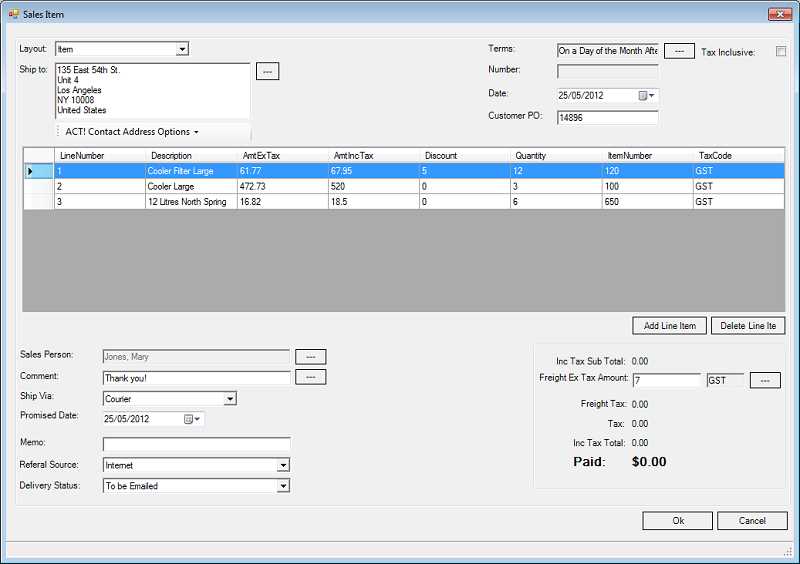
Task: Select the 'Cooler Filter Large' cell
Action: click(x=191, y=171)
